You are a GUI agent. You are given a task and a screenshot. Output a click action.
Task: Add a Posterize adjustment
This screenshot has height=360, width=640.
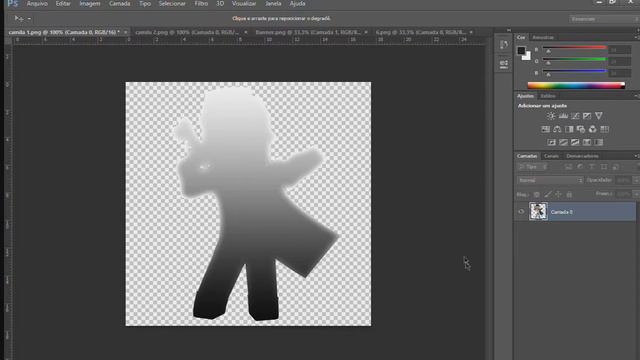tap(563, 142)
